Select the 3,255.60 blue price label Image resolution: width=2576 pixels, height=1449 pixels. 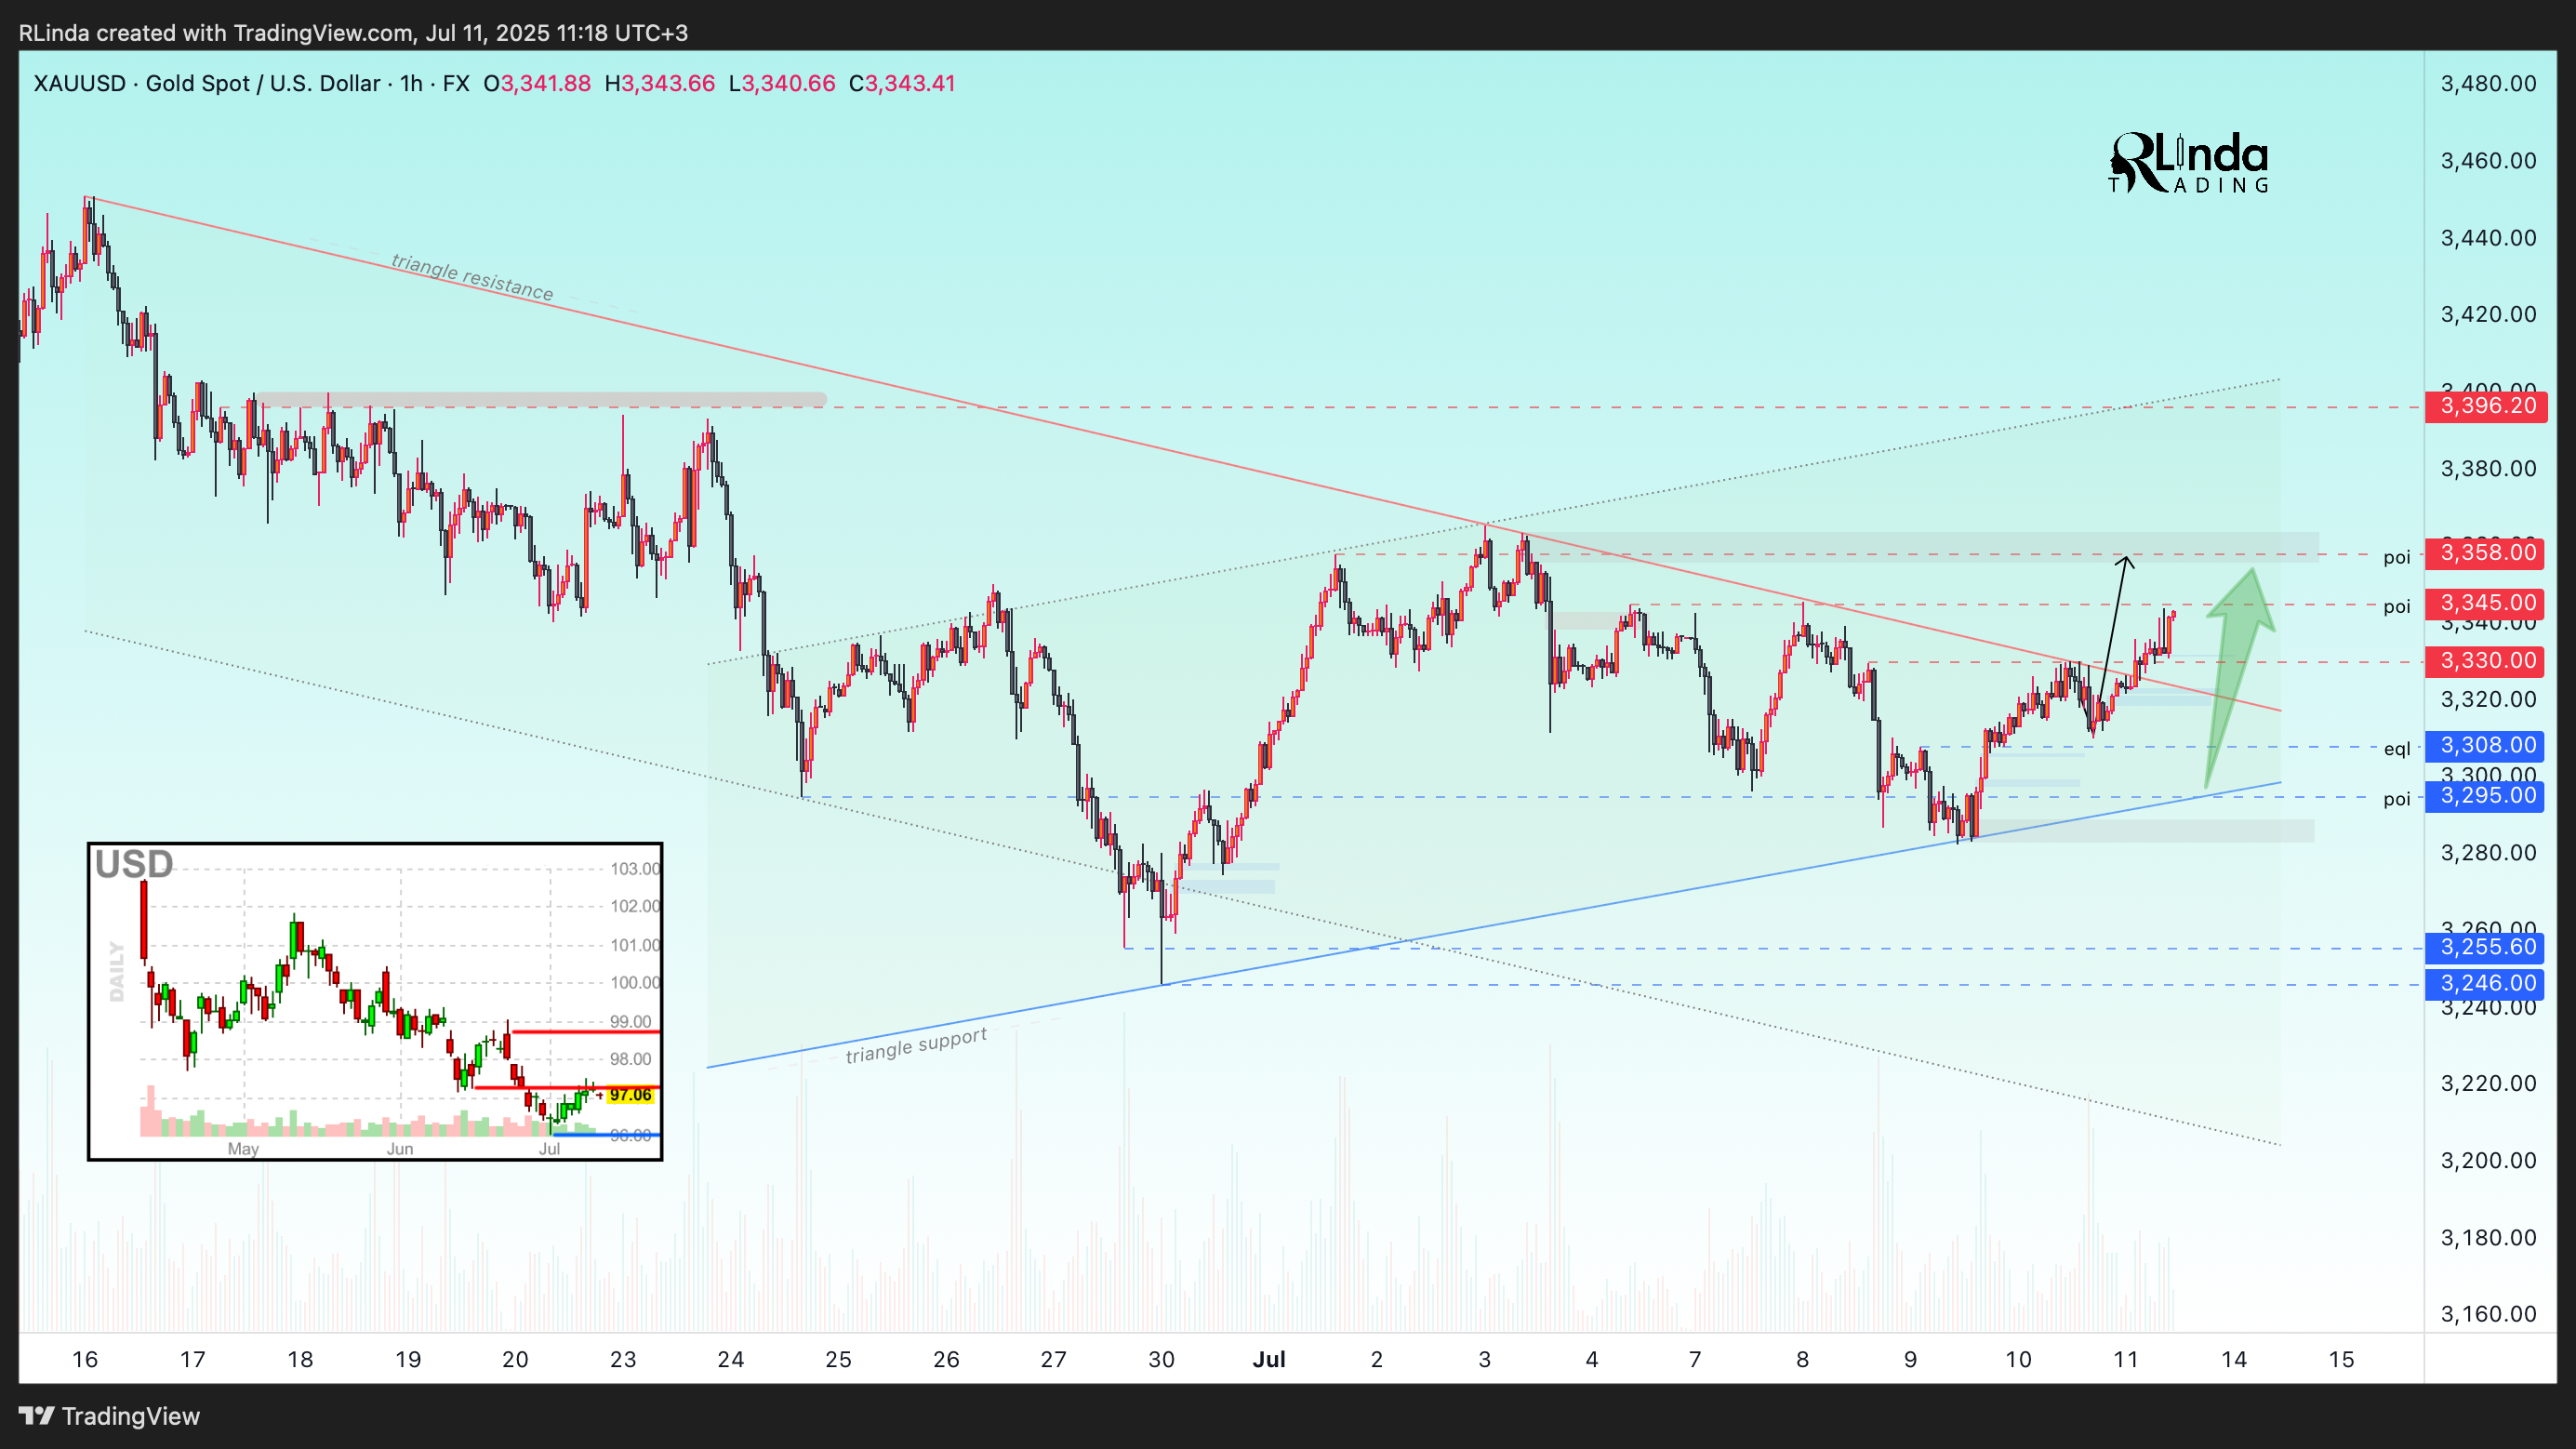point(2486,947)
